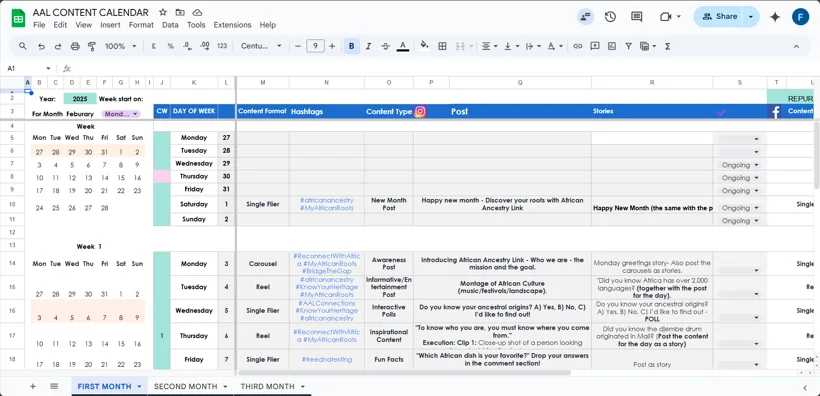
Task: Open the text rotation dropdown
Action: pyautogui.click(x=555, y=46)
